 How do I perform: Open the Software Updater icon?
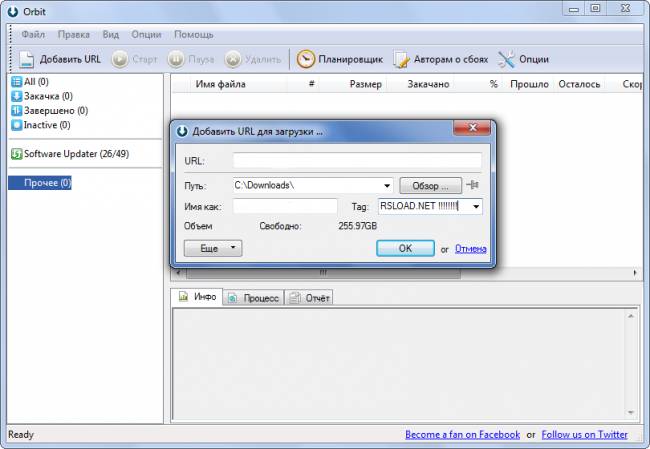pyautogui.click(x=17, y=154)
